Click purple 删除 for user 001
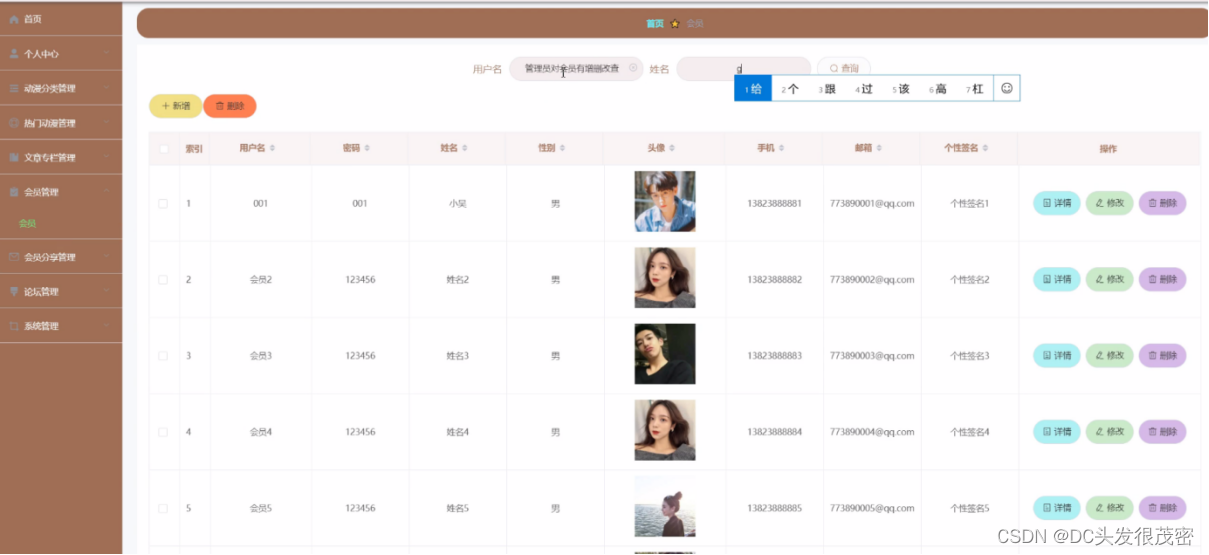 [x=1163, y=203]
